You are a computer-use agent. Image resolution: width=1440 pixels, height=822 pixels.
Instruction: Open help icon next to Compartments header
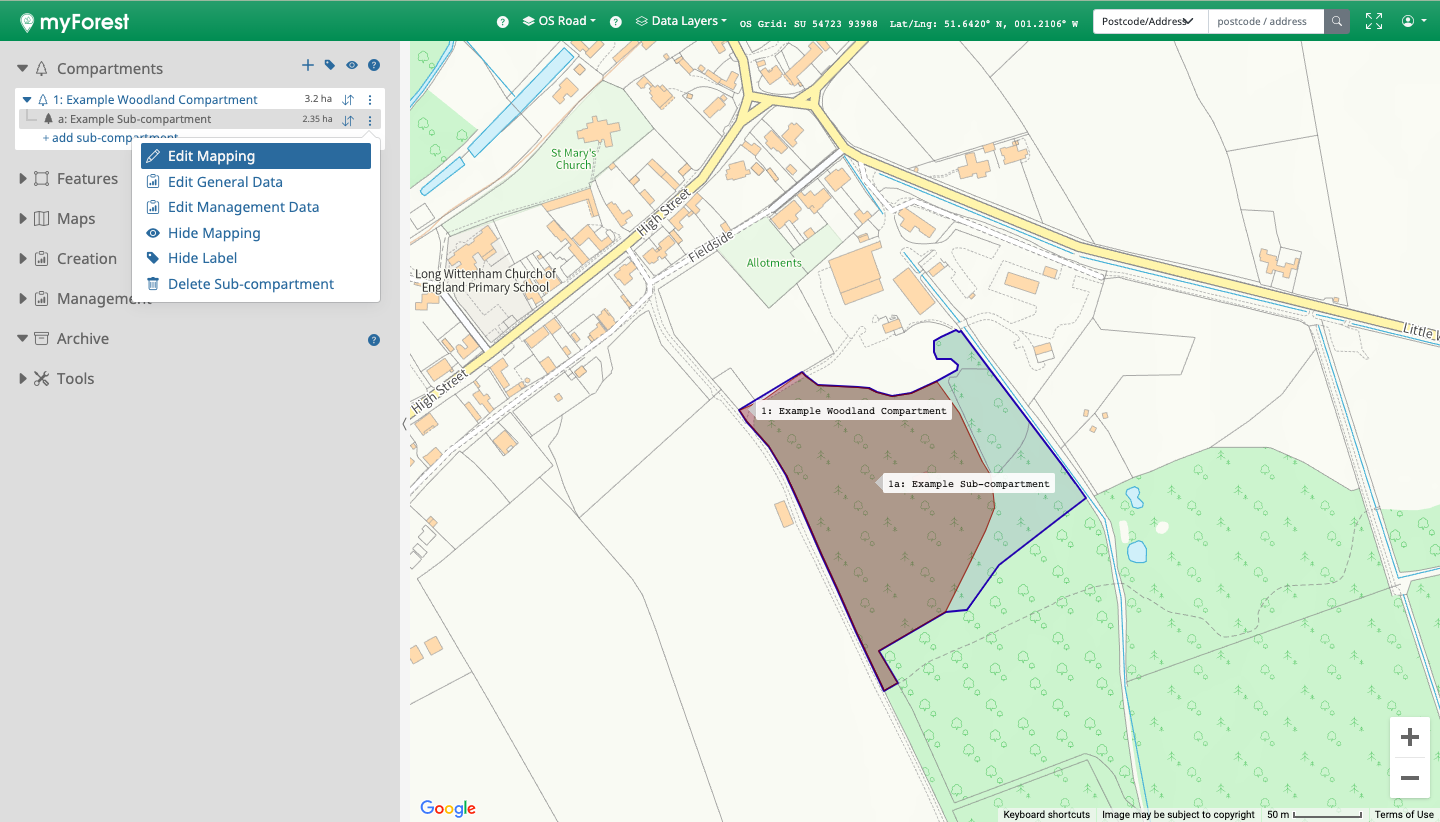pyautogui.click(x=374, y=66)
